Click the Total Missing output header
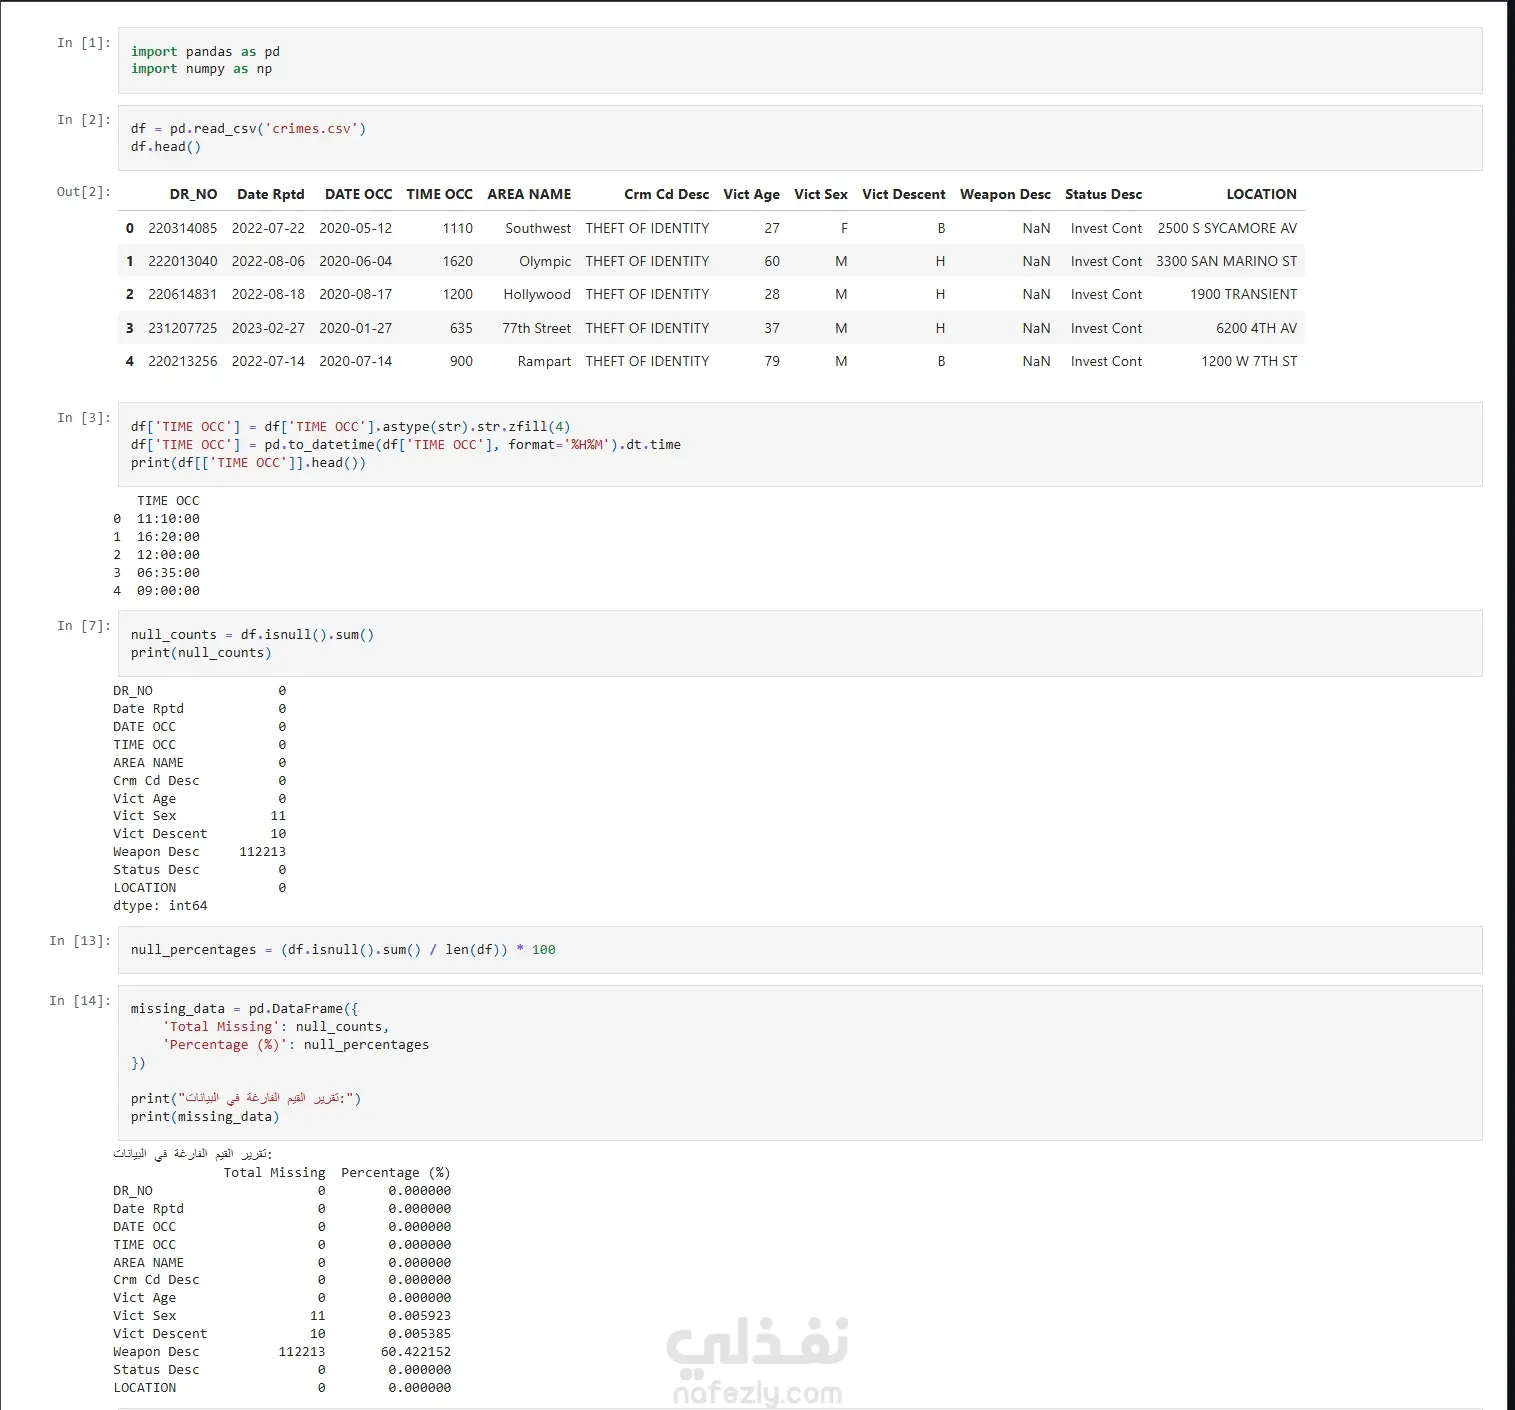Image resolution: width=1515 pixels, height=1410 pixels. (274, 1173)
